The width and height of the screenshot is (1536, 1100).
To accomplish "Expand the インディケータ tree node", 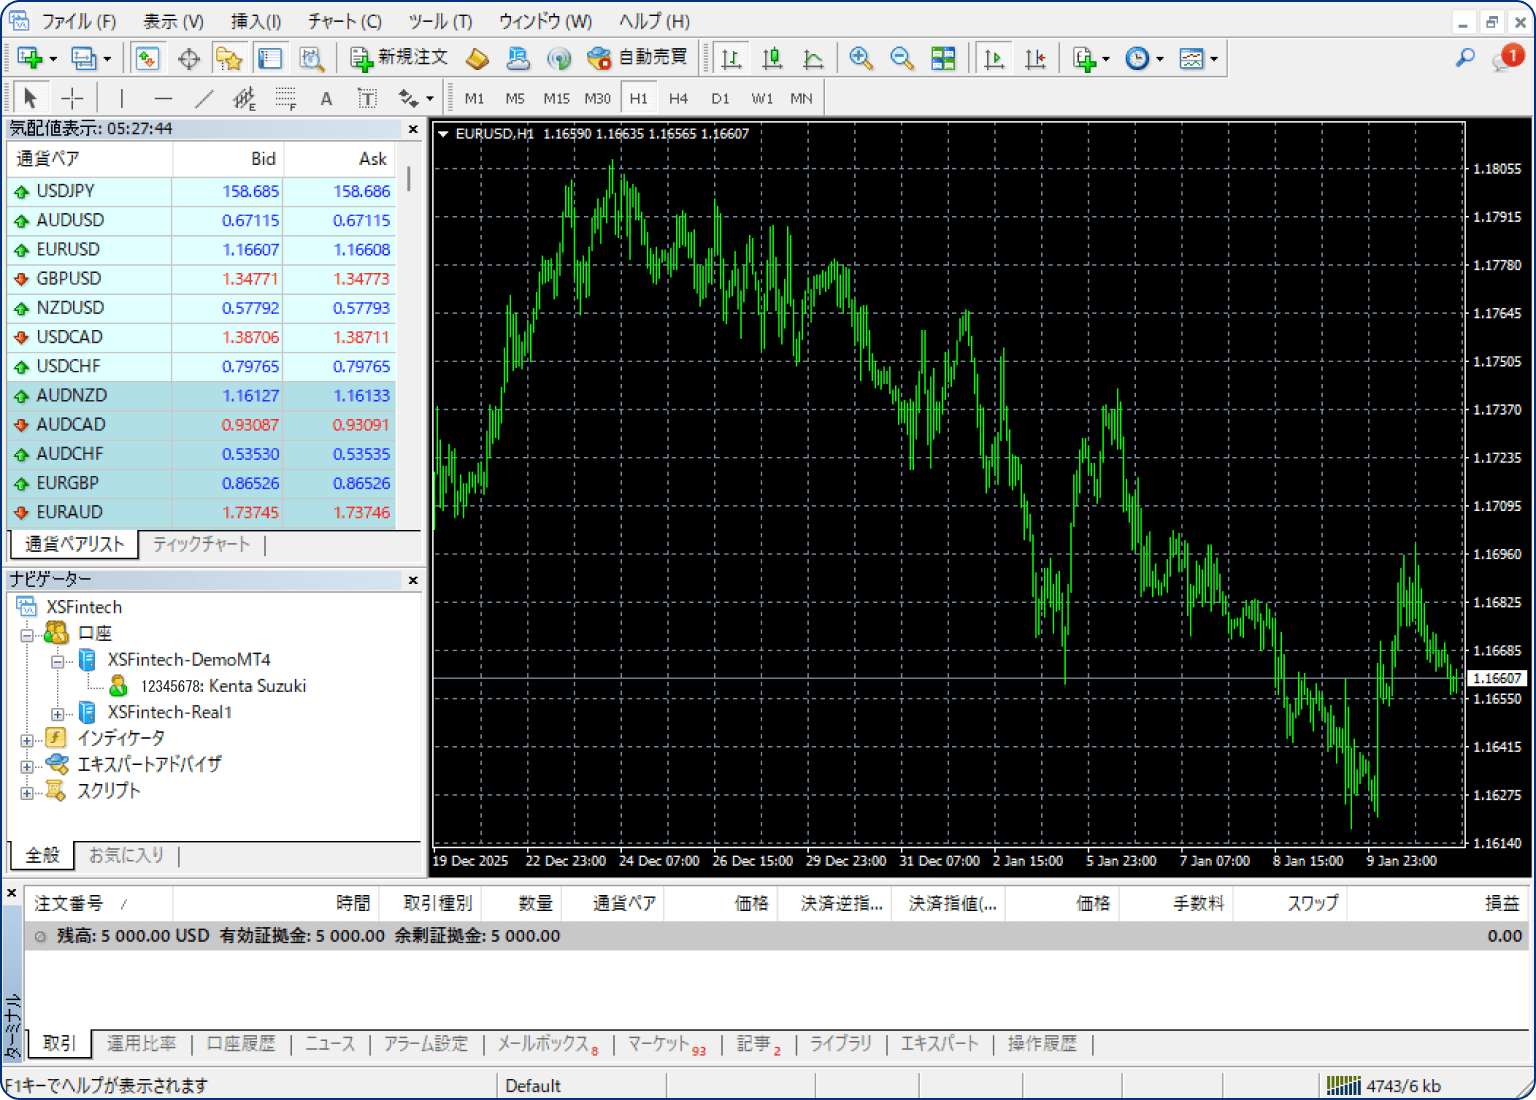I will (27, 739).
